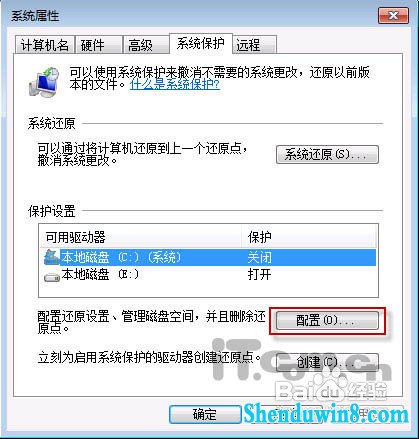Switch to the 远程 tab

click(x=255, y=45)
